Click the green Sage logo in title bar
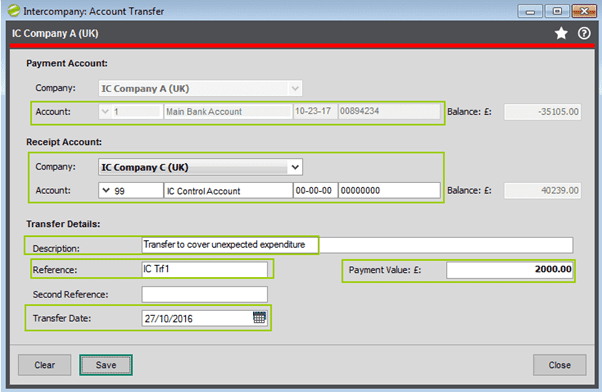Viewport: 602px width, 392px height. tap(13, 11)
